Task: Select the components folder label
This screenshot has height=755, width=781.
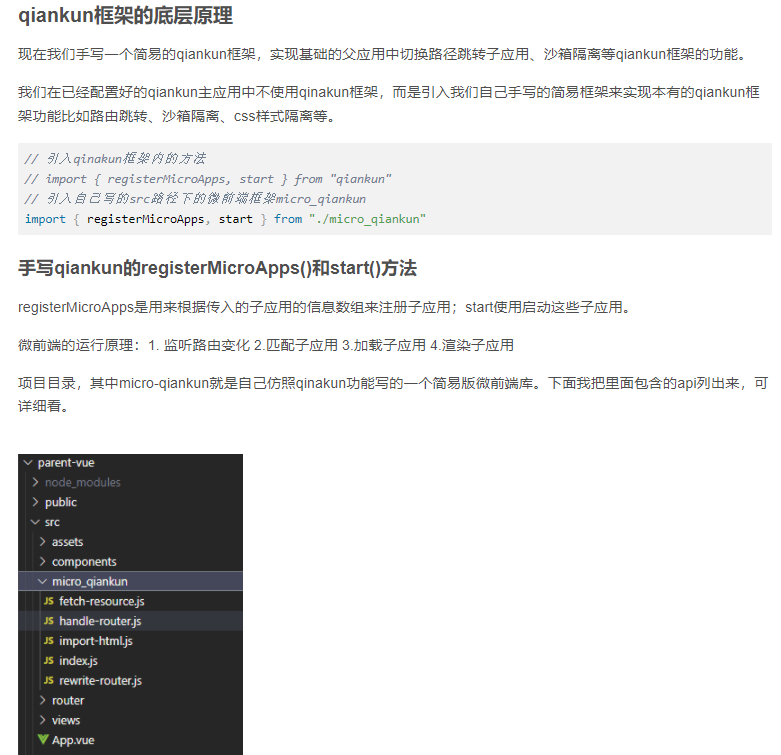Action: 84,562
